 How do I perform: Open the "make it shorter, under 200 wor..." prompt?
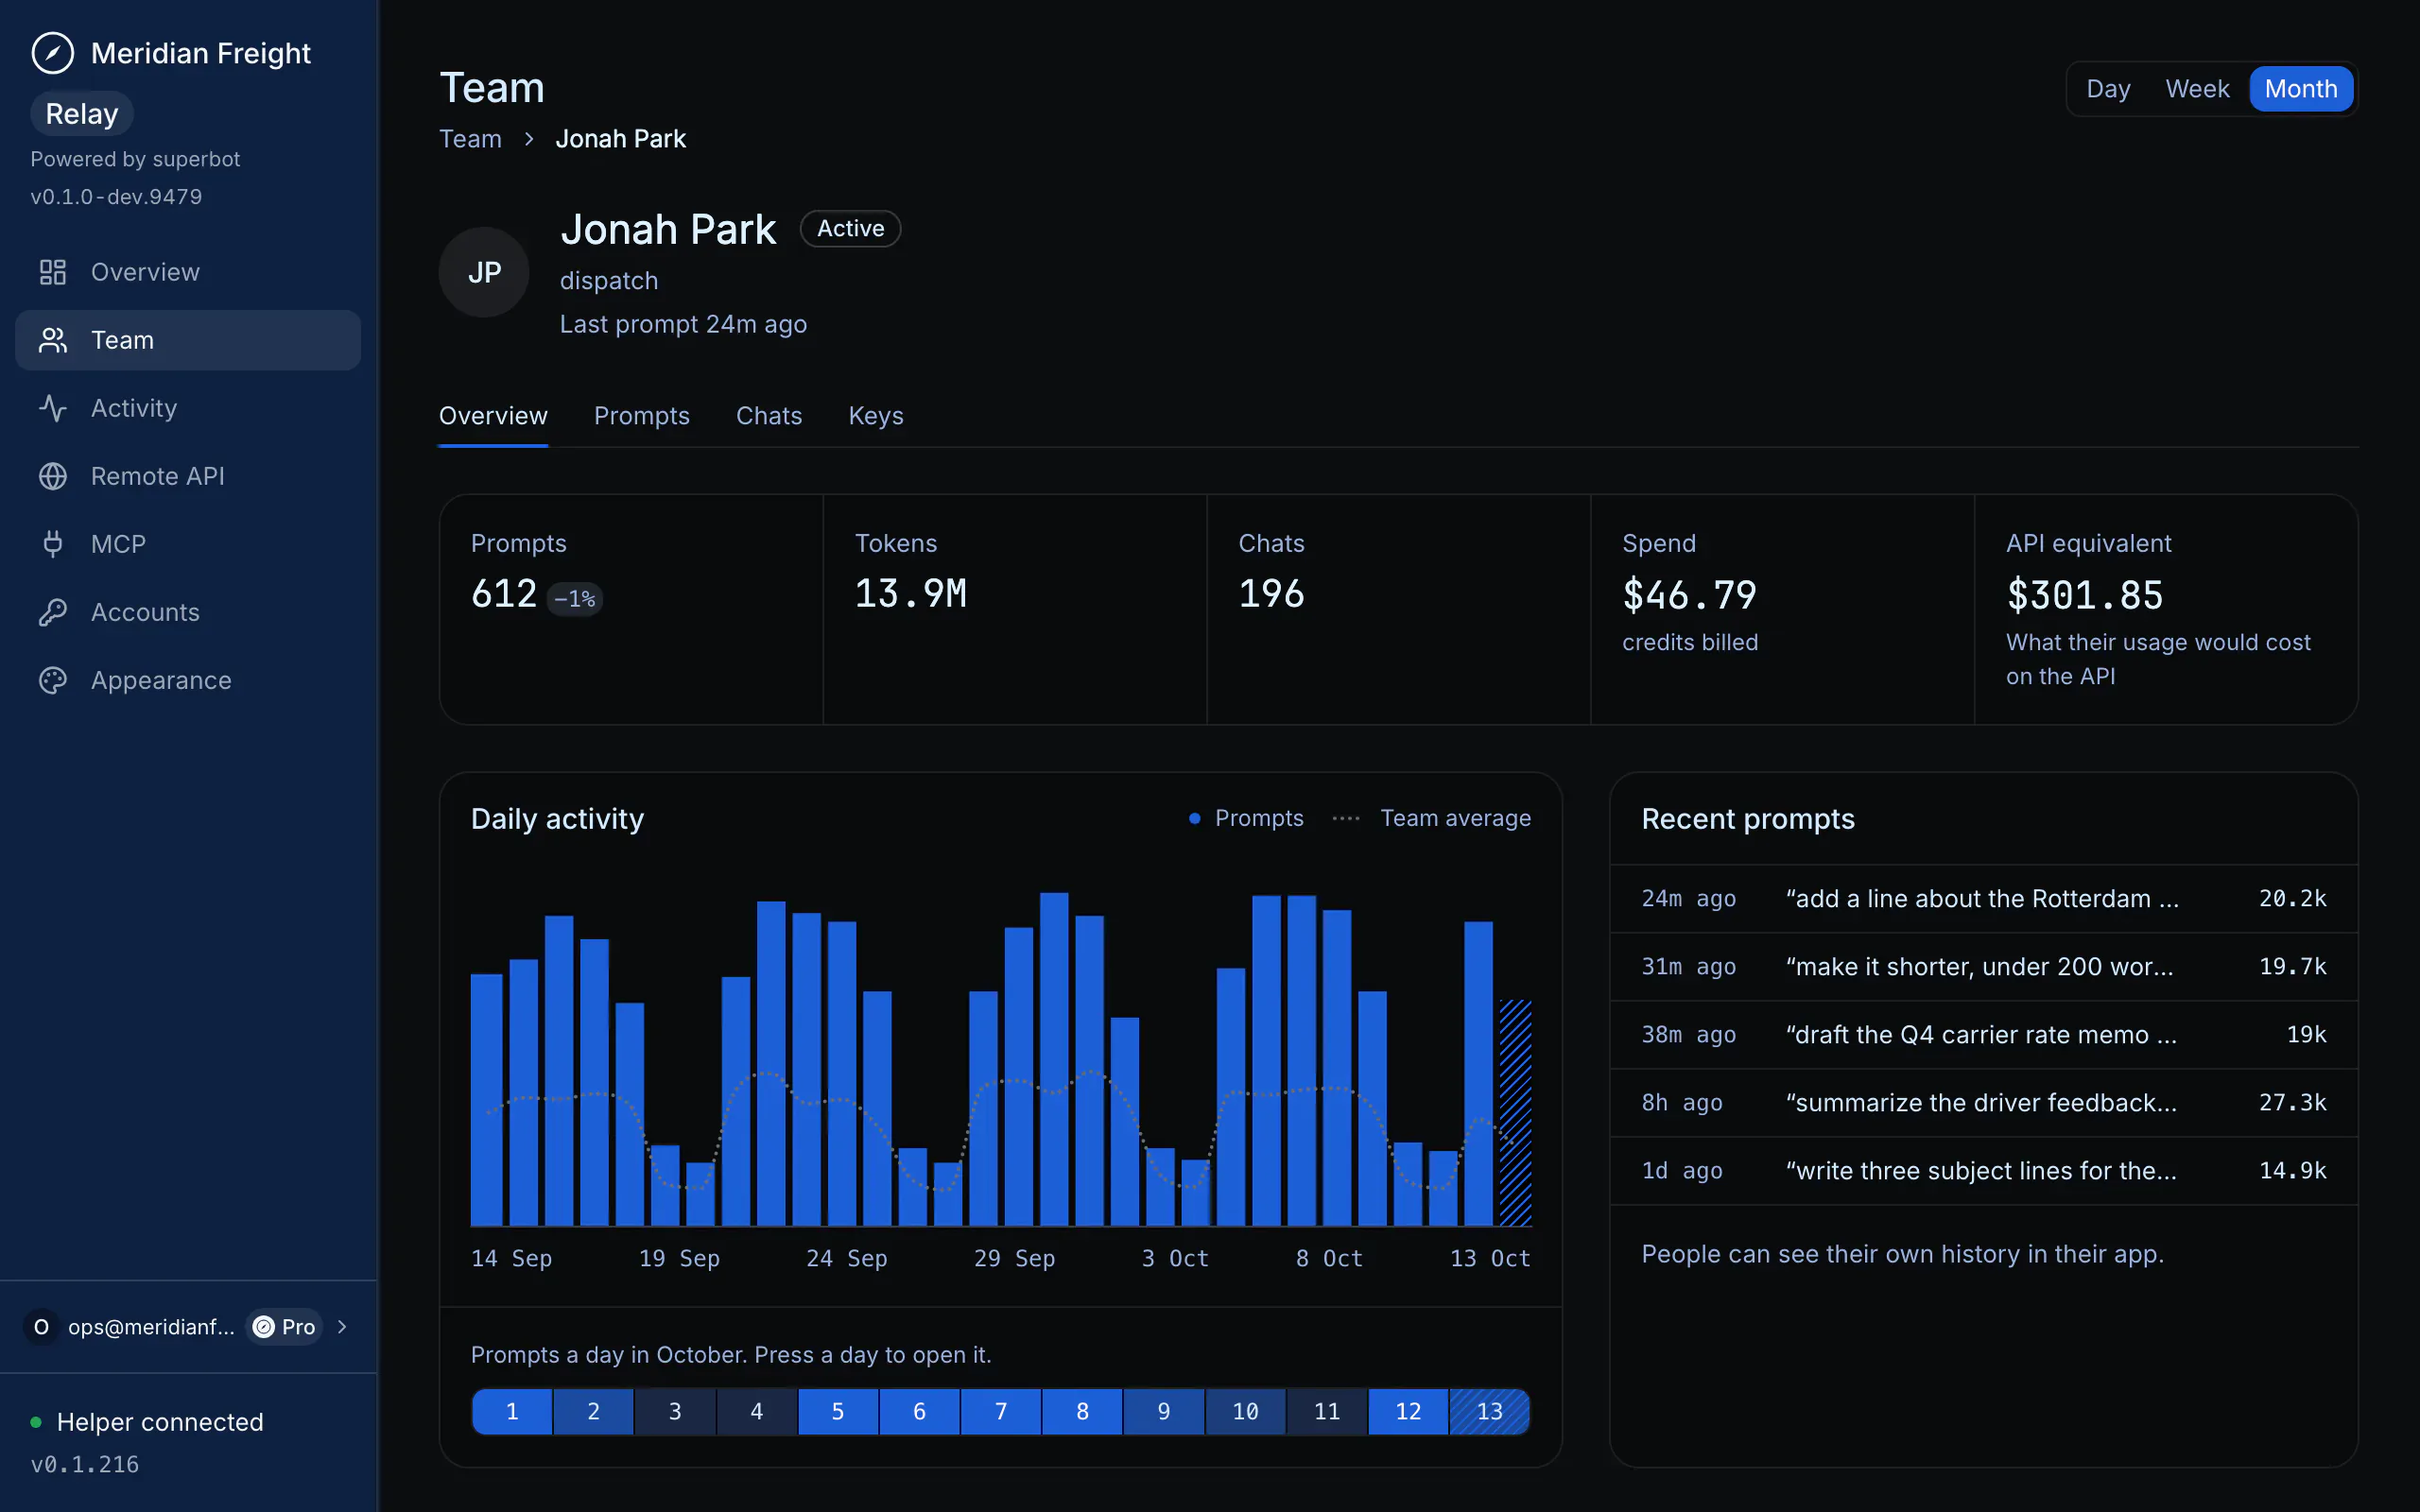point(1984,967)
